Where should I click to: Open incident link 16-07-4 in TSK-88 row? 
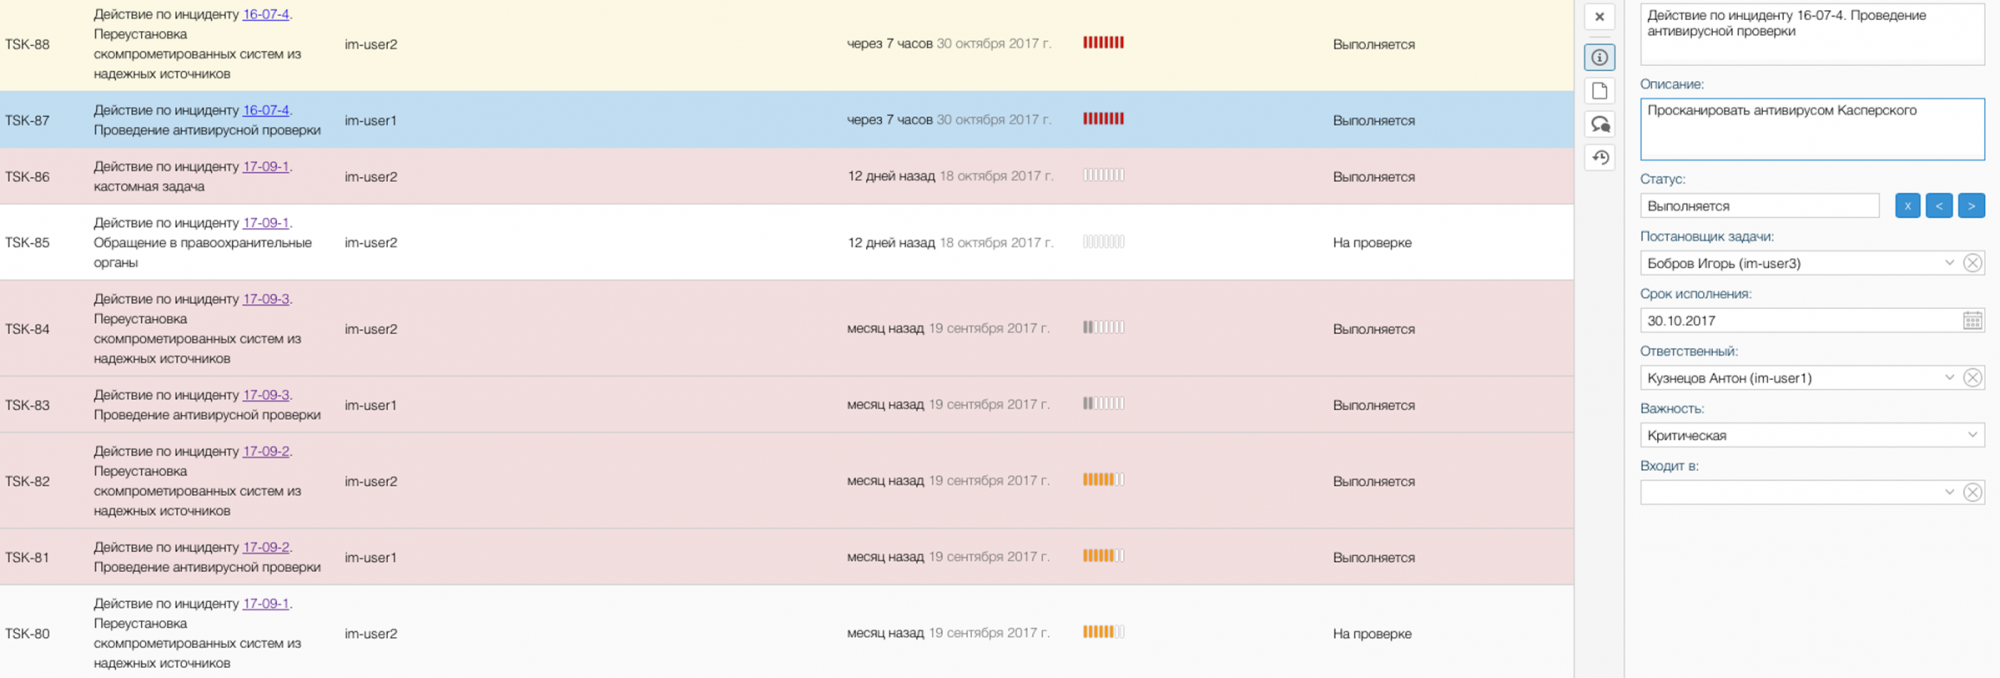266,15
